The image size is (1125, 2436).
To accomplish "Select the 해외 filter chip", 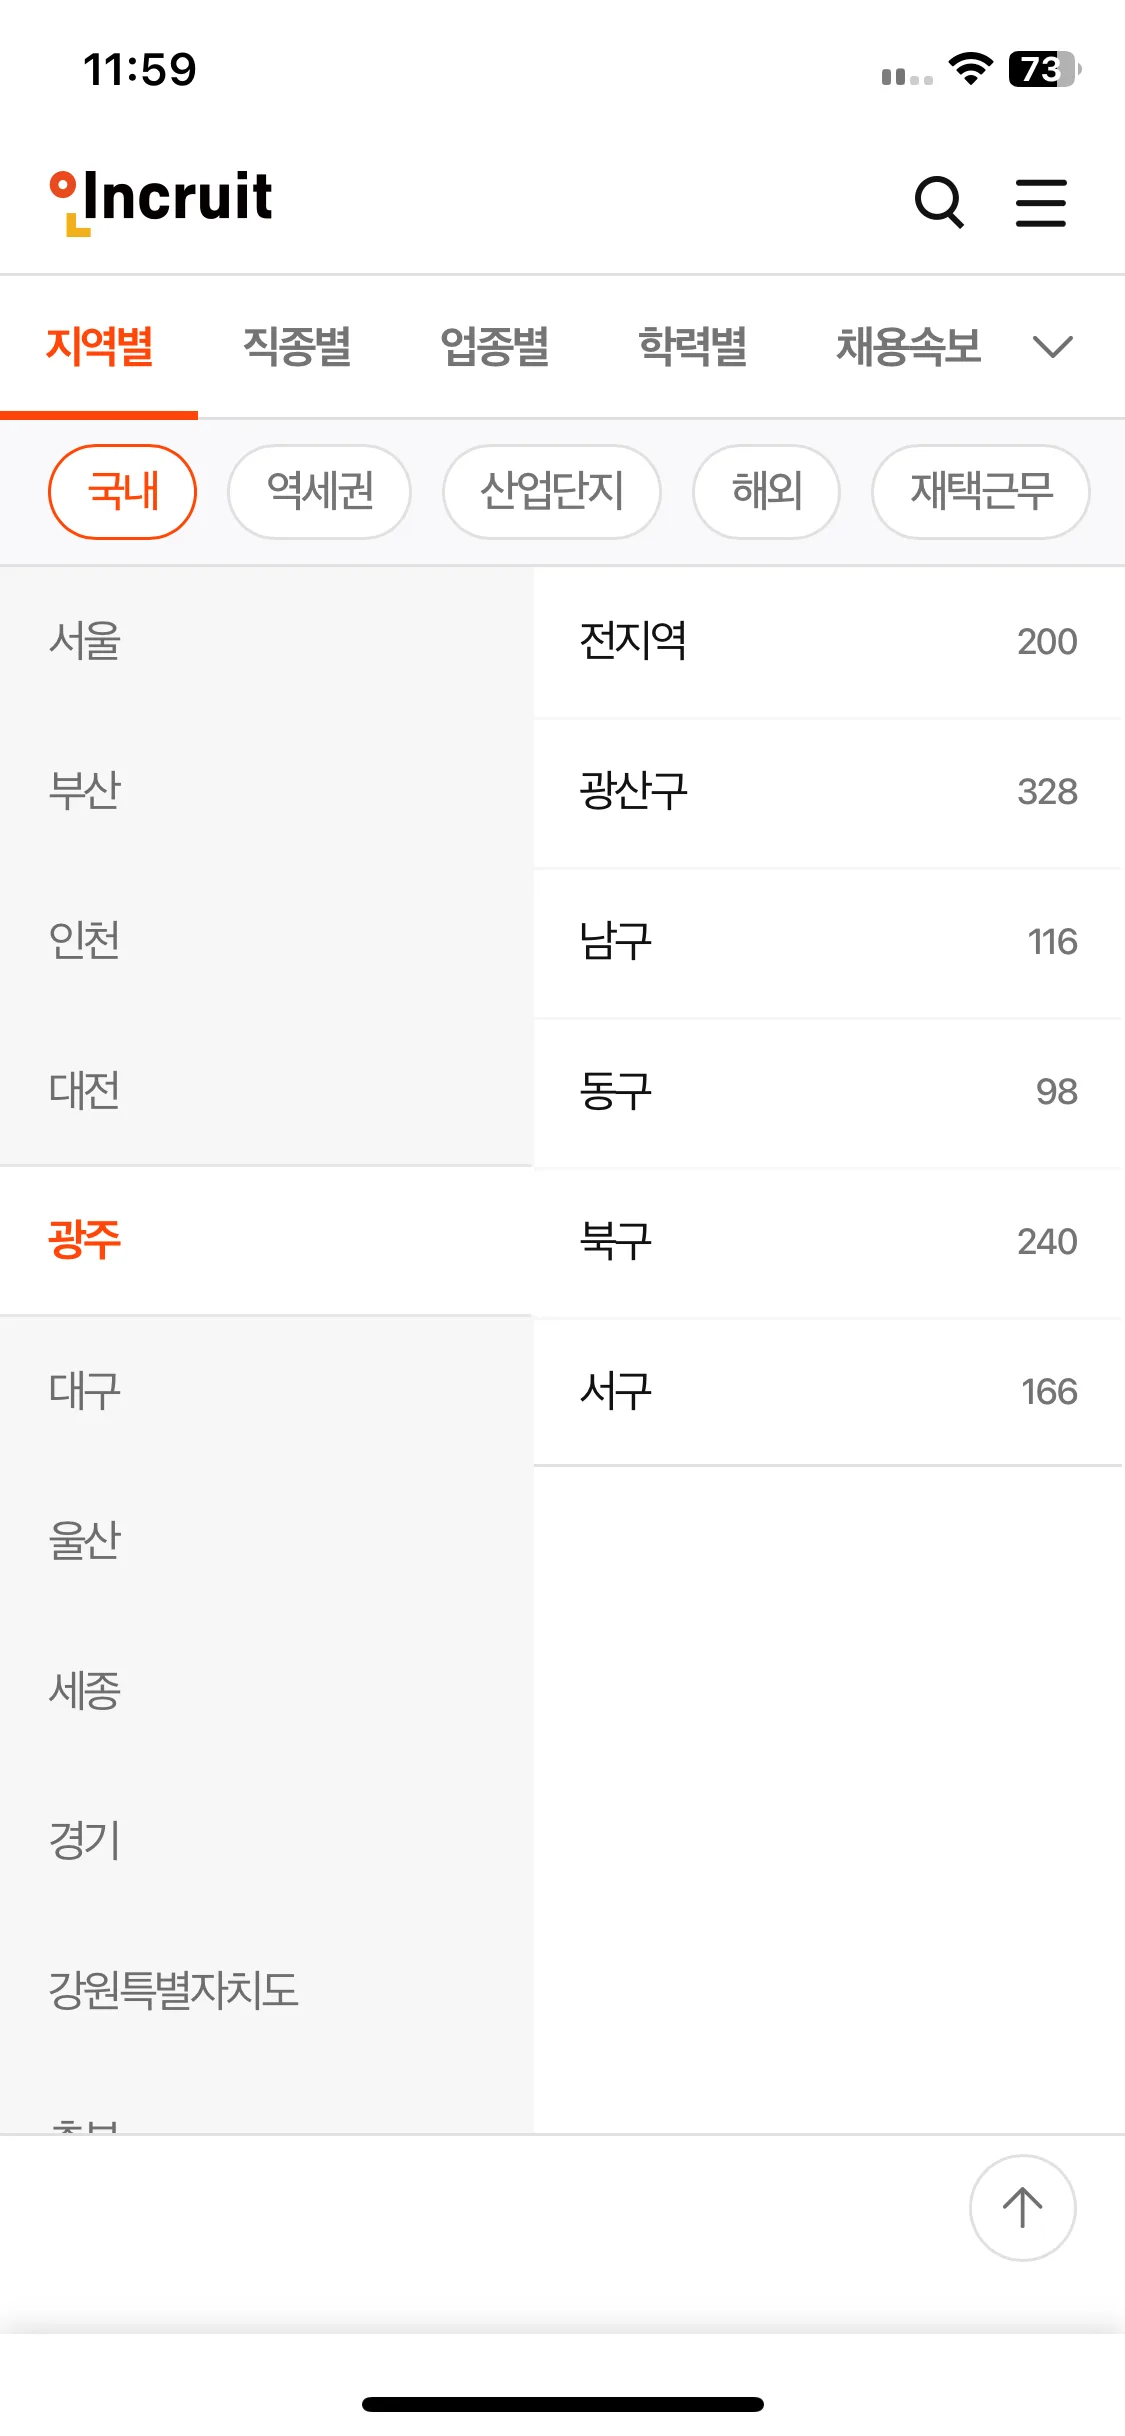I will tap(767, 492).
